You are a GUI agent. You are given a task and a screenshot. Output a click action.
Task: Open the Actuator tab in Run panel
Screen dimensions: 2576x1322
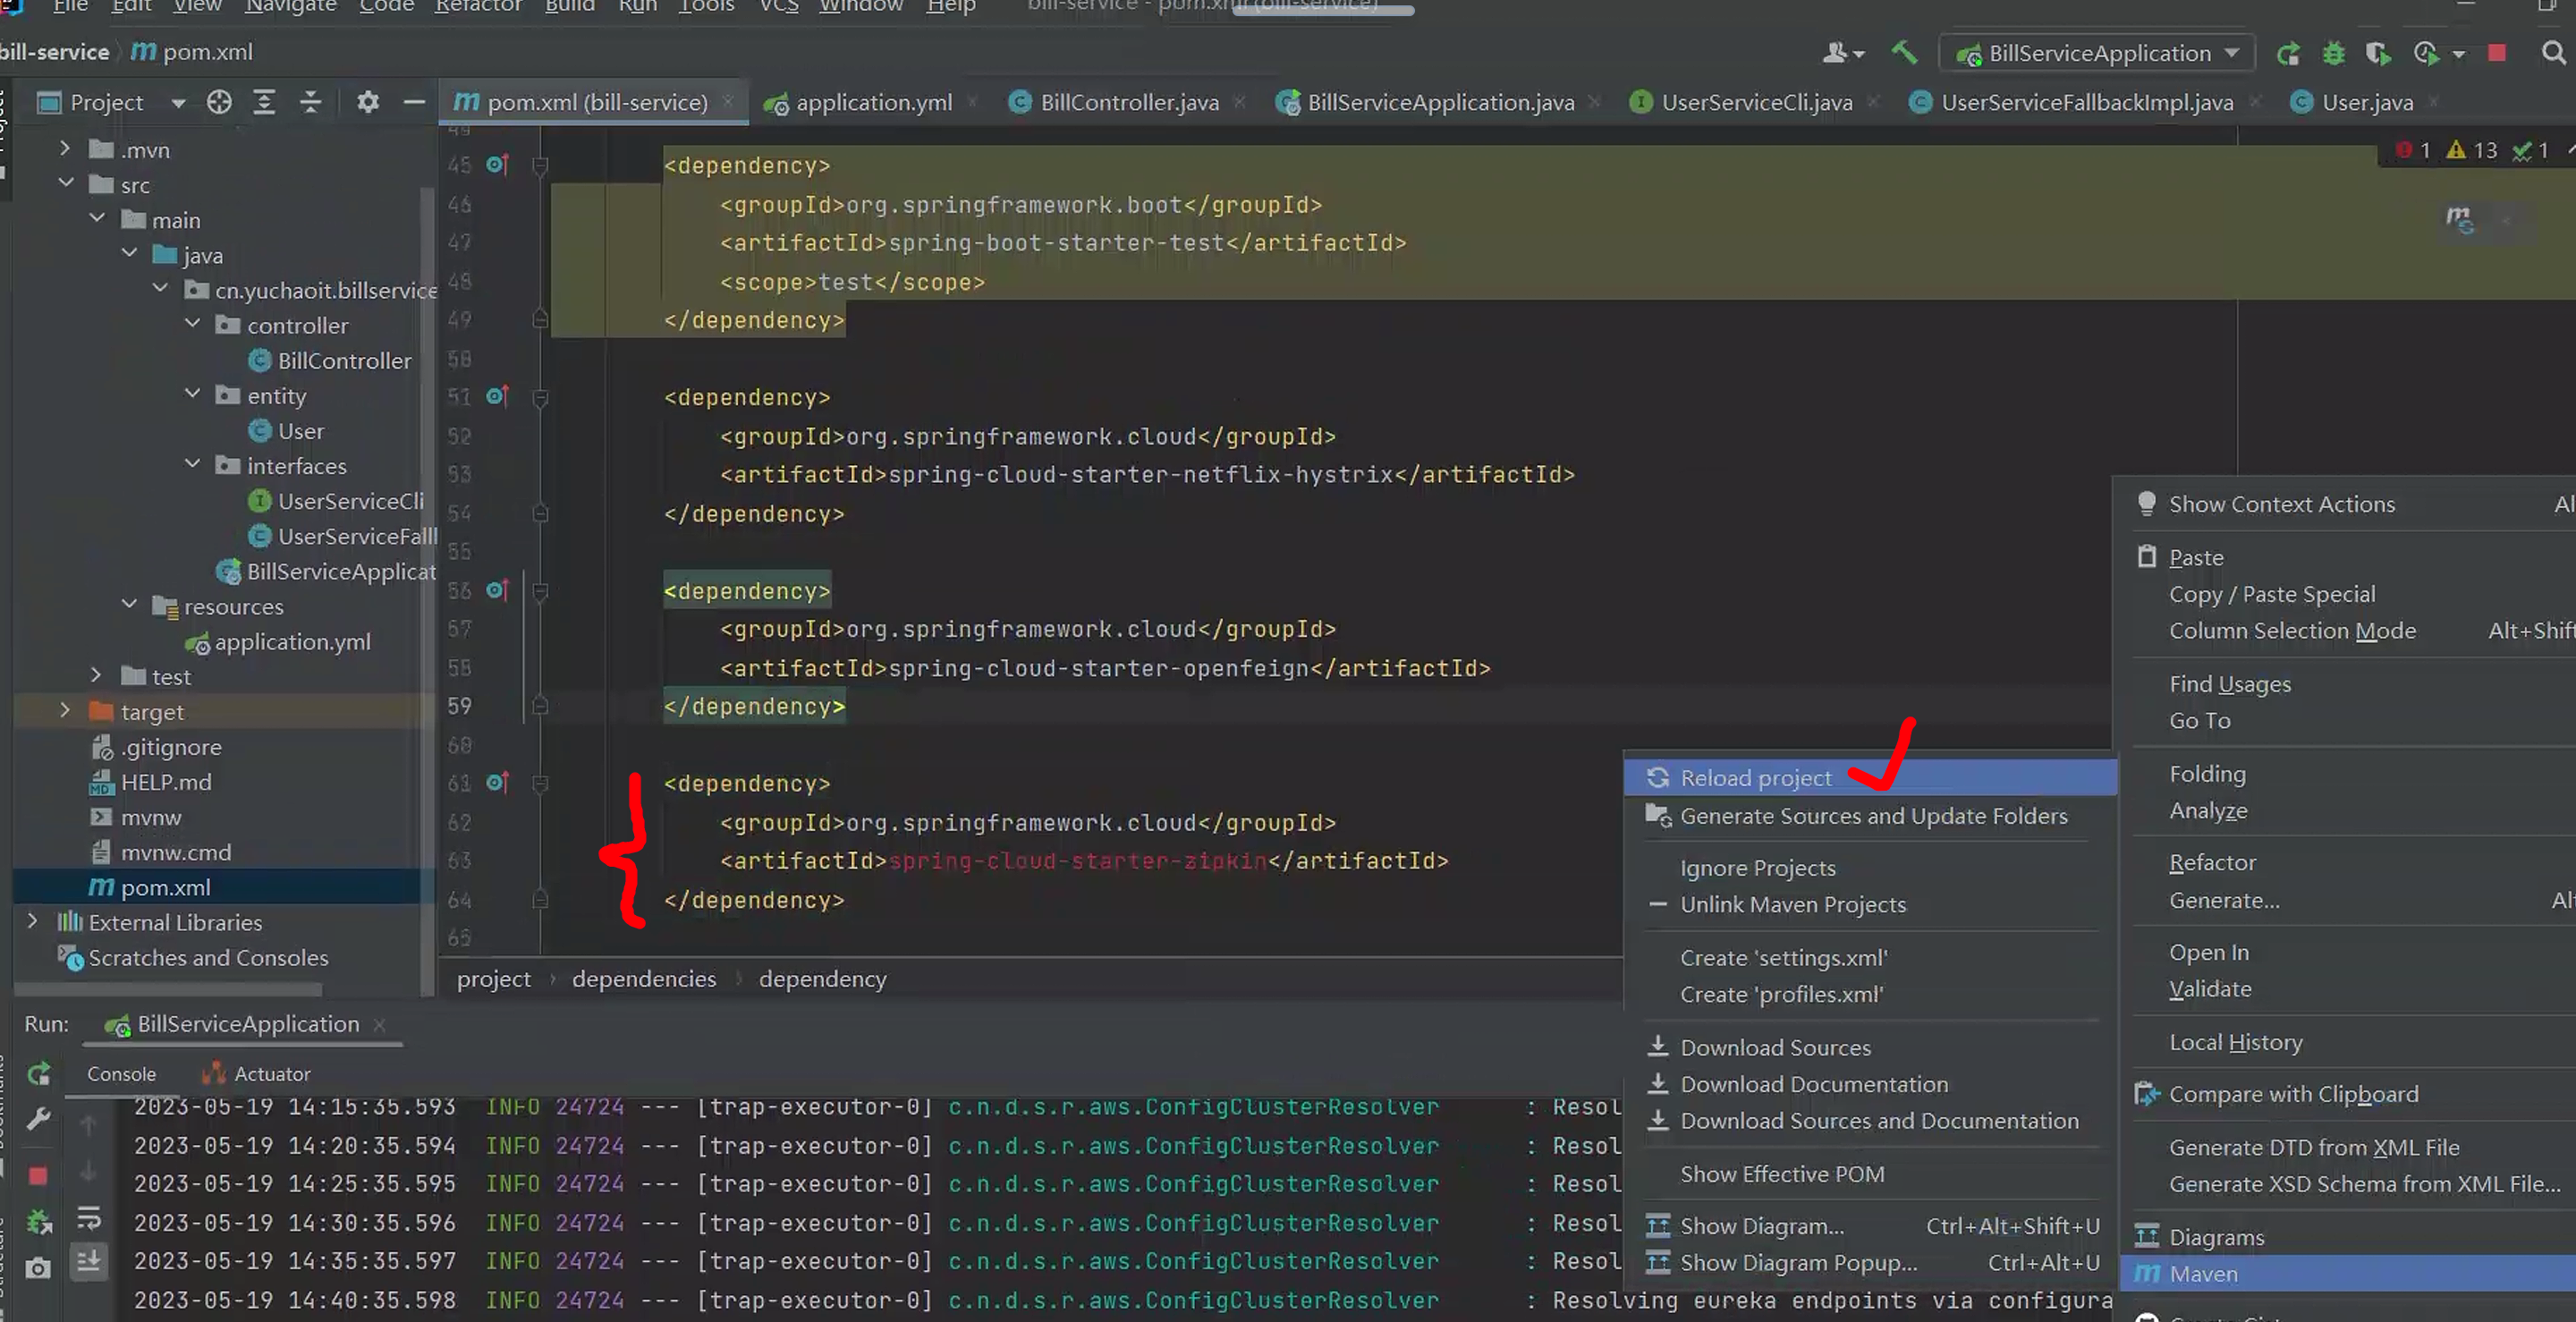point(271,1074)
